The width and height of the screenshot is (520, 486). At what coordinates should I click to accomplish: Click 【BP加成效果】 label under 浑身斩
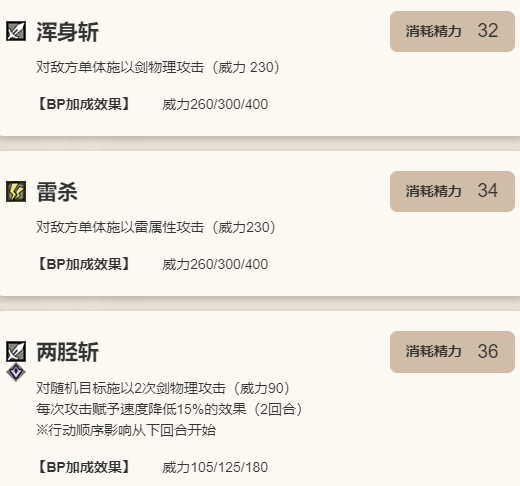pyautogui.click(x=84, y=104)
